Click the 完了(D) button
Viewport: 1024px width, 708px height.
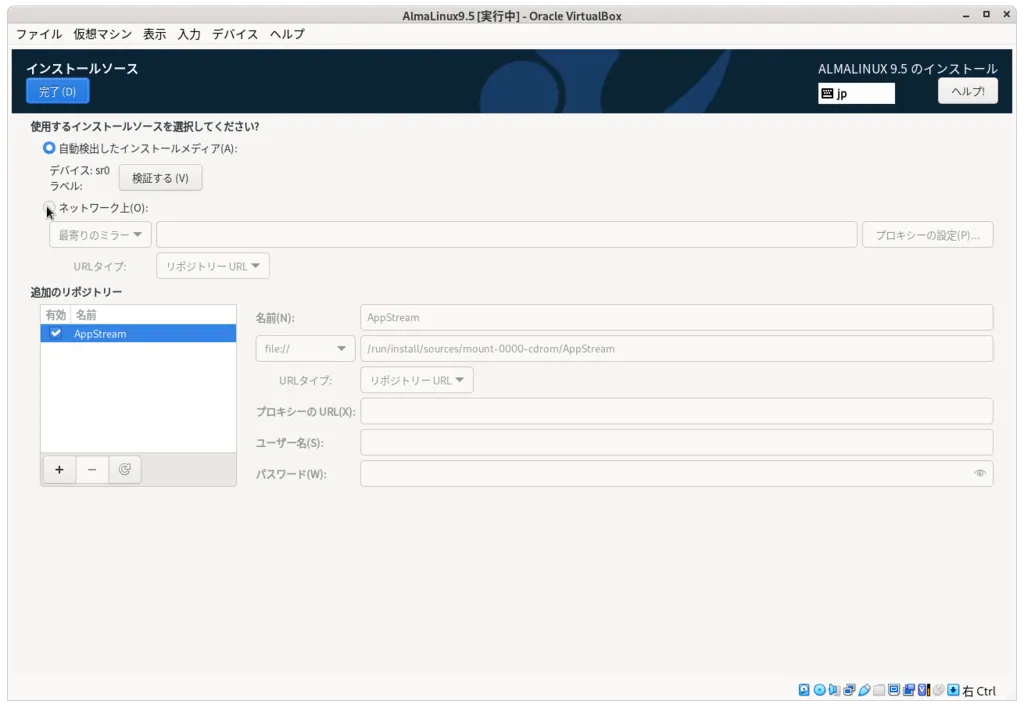tap(57, 92)
